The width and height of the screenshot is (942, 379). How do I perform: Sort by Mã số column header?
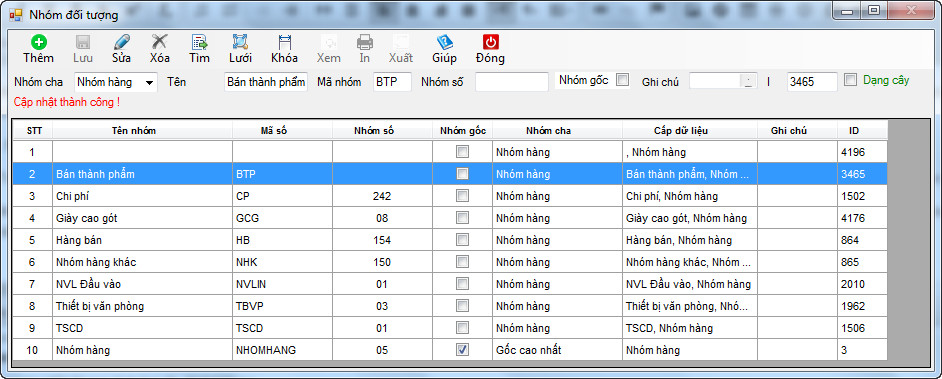click(x=282, y=130)
